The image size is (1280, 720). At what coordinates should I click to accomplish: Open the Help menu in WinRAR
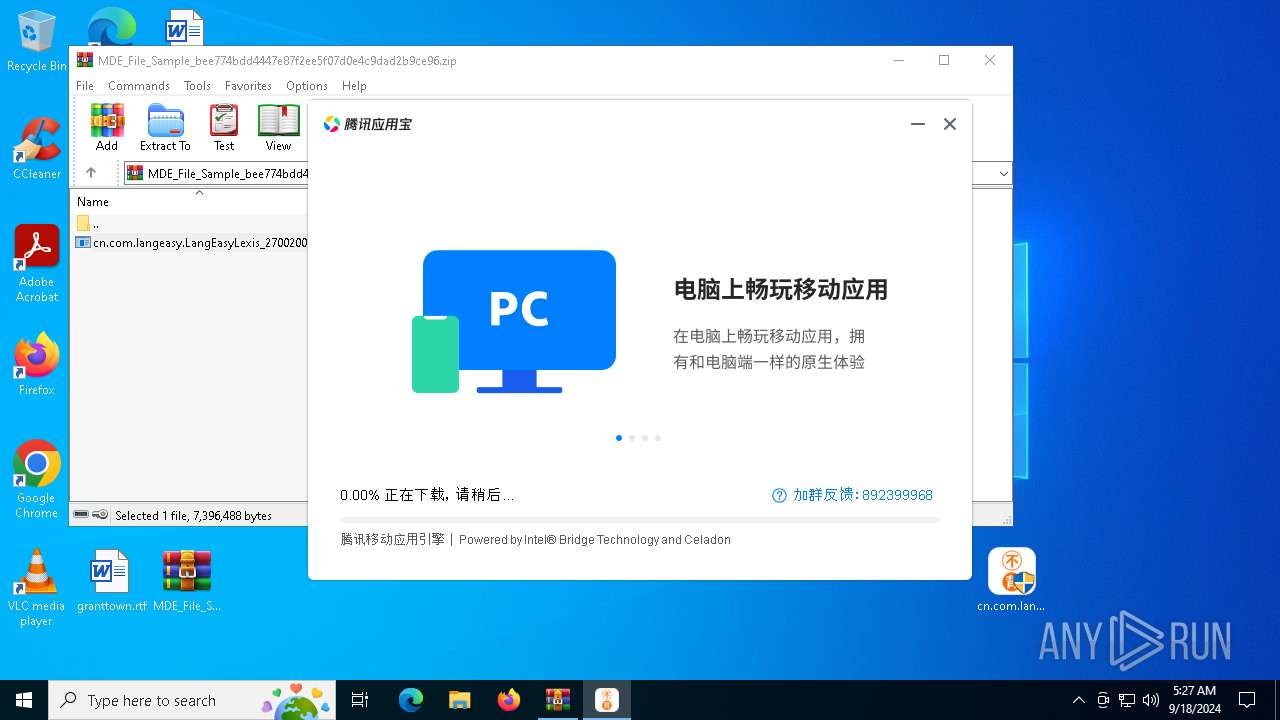(354, 86)
